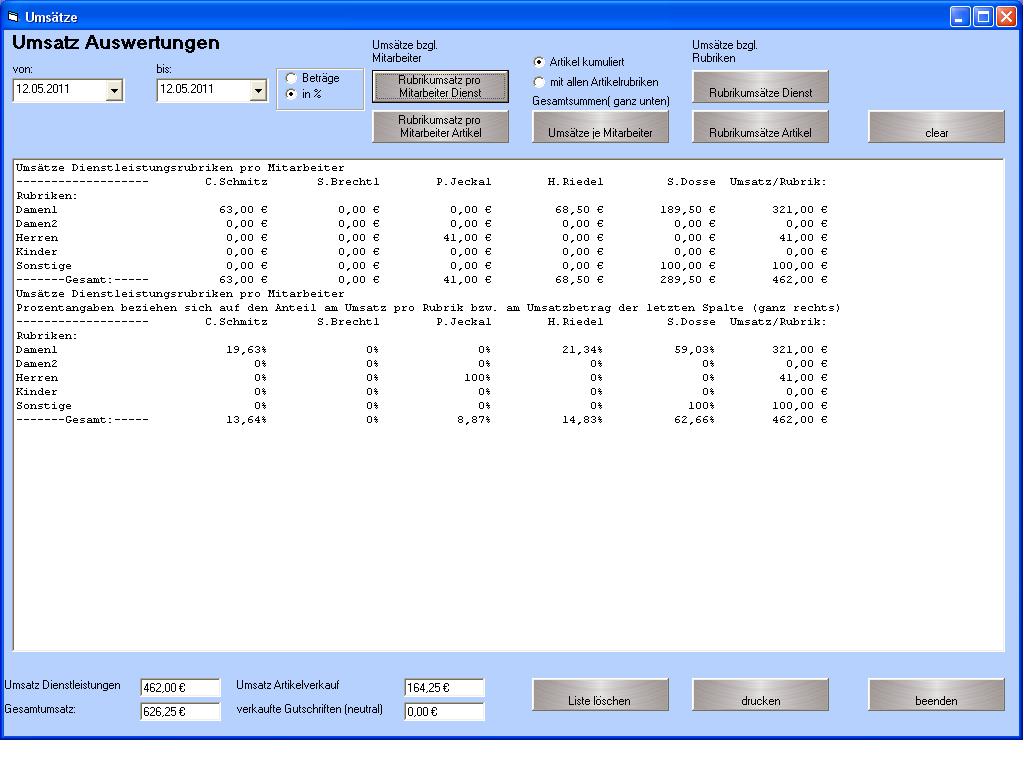Select 'mit allen Artikelrubriken' option
Image resolution: width=1024 pixels, height=776 pixels.
pos(540,82)
